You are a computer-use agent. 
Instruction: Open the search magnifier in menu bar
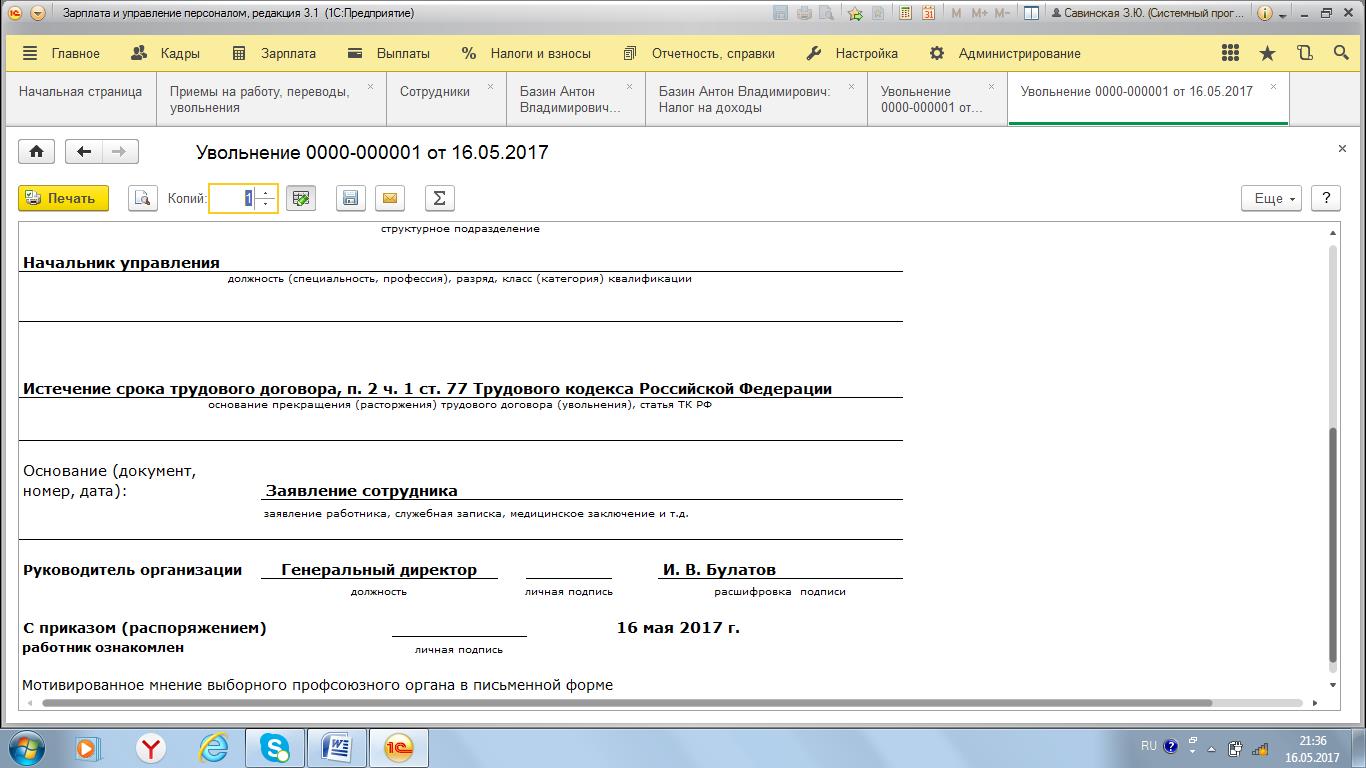(x=1341, y=54)
